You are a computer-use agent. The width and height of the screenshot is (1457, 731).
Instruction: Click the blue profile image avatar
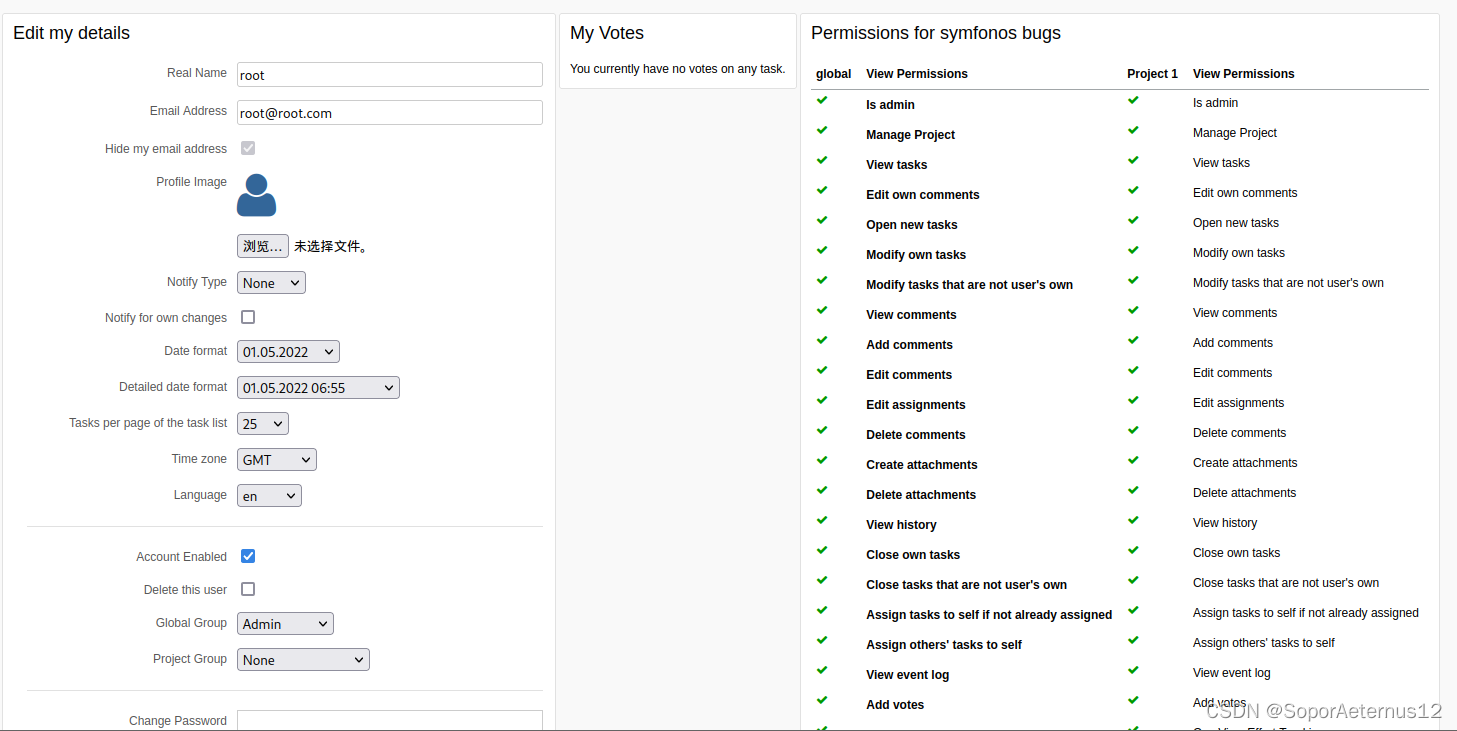pyautogui.click(x=256, y=195)
